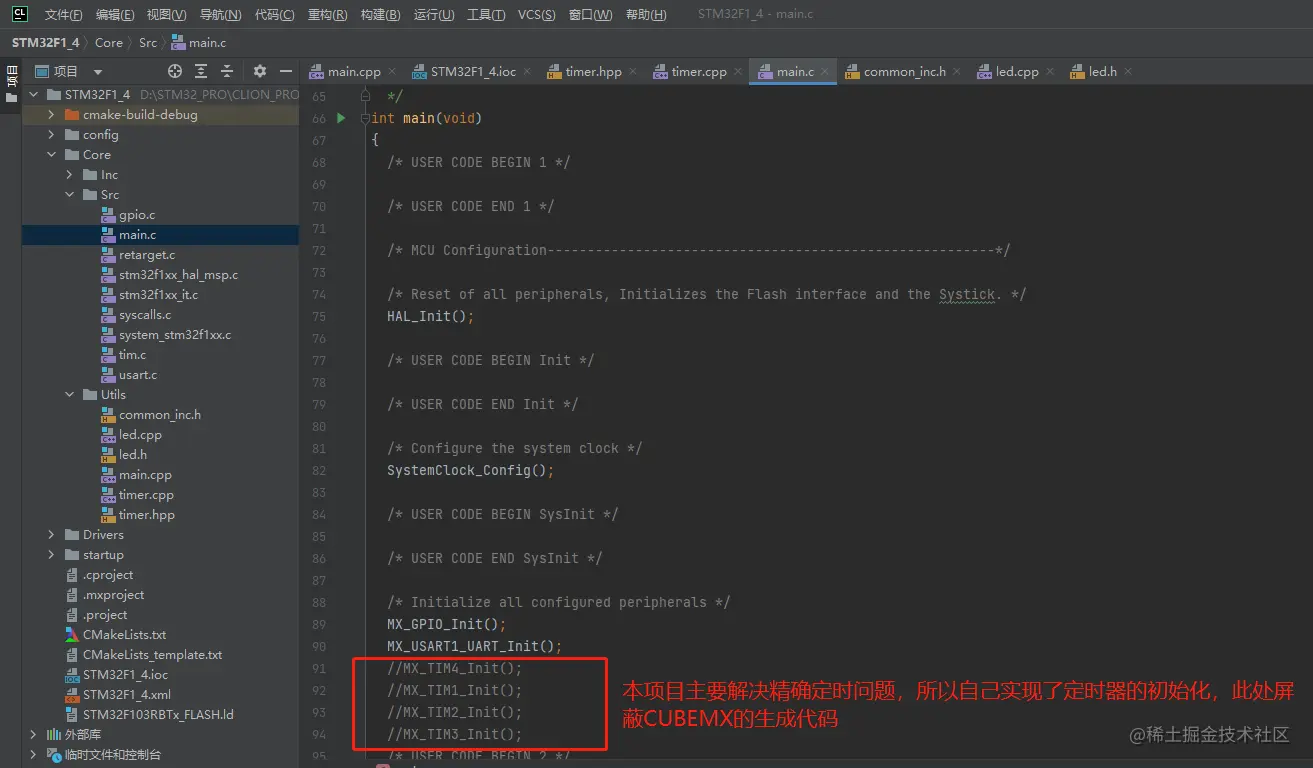This screenshot has width=1313, height=768.
Task: Select STM32F103RBTx_FLASH.ld in the project tree
Action: tap(160, 715)
